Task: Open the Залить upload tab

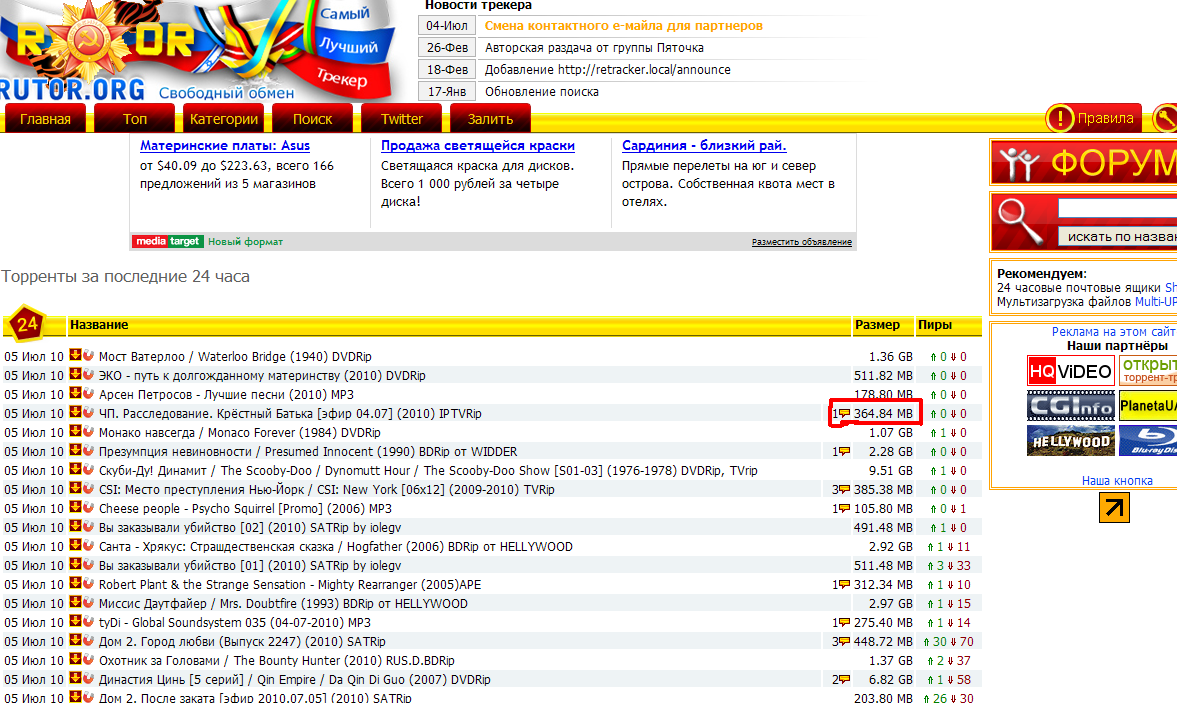Action: (490, 119)
